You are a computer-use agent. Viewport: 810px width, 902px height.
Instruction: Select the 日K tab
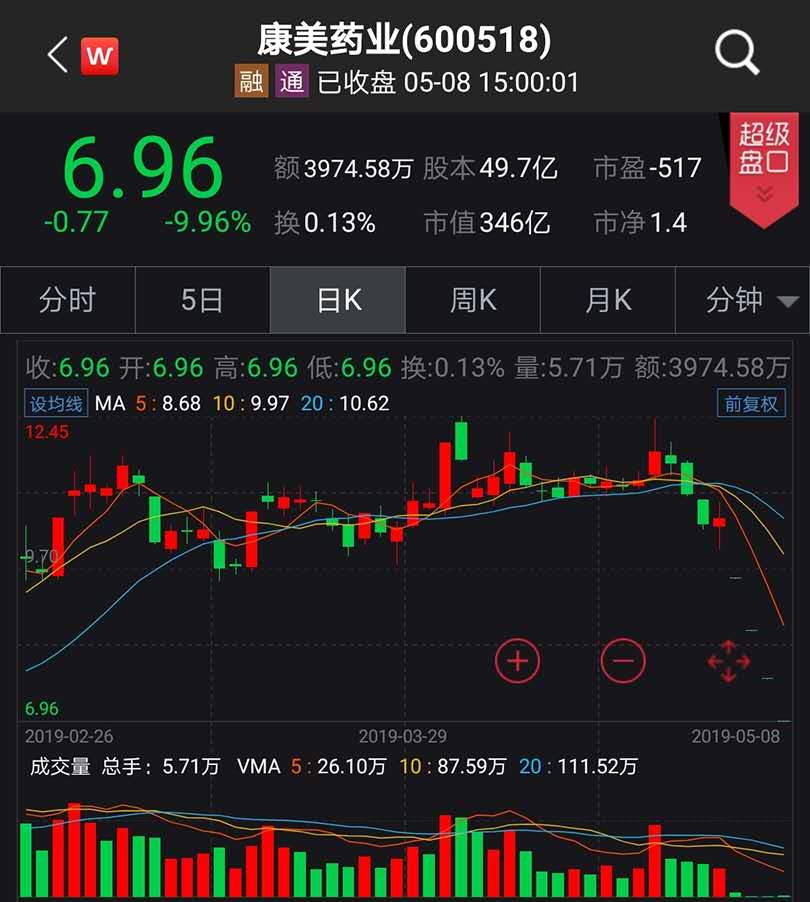338,300
